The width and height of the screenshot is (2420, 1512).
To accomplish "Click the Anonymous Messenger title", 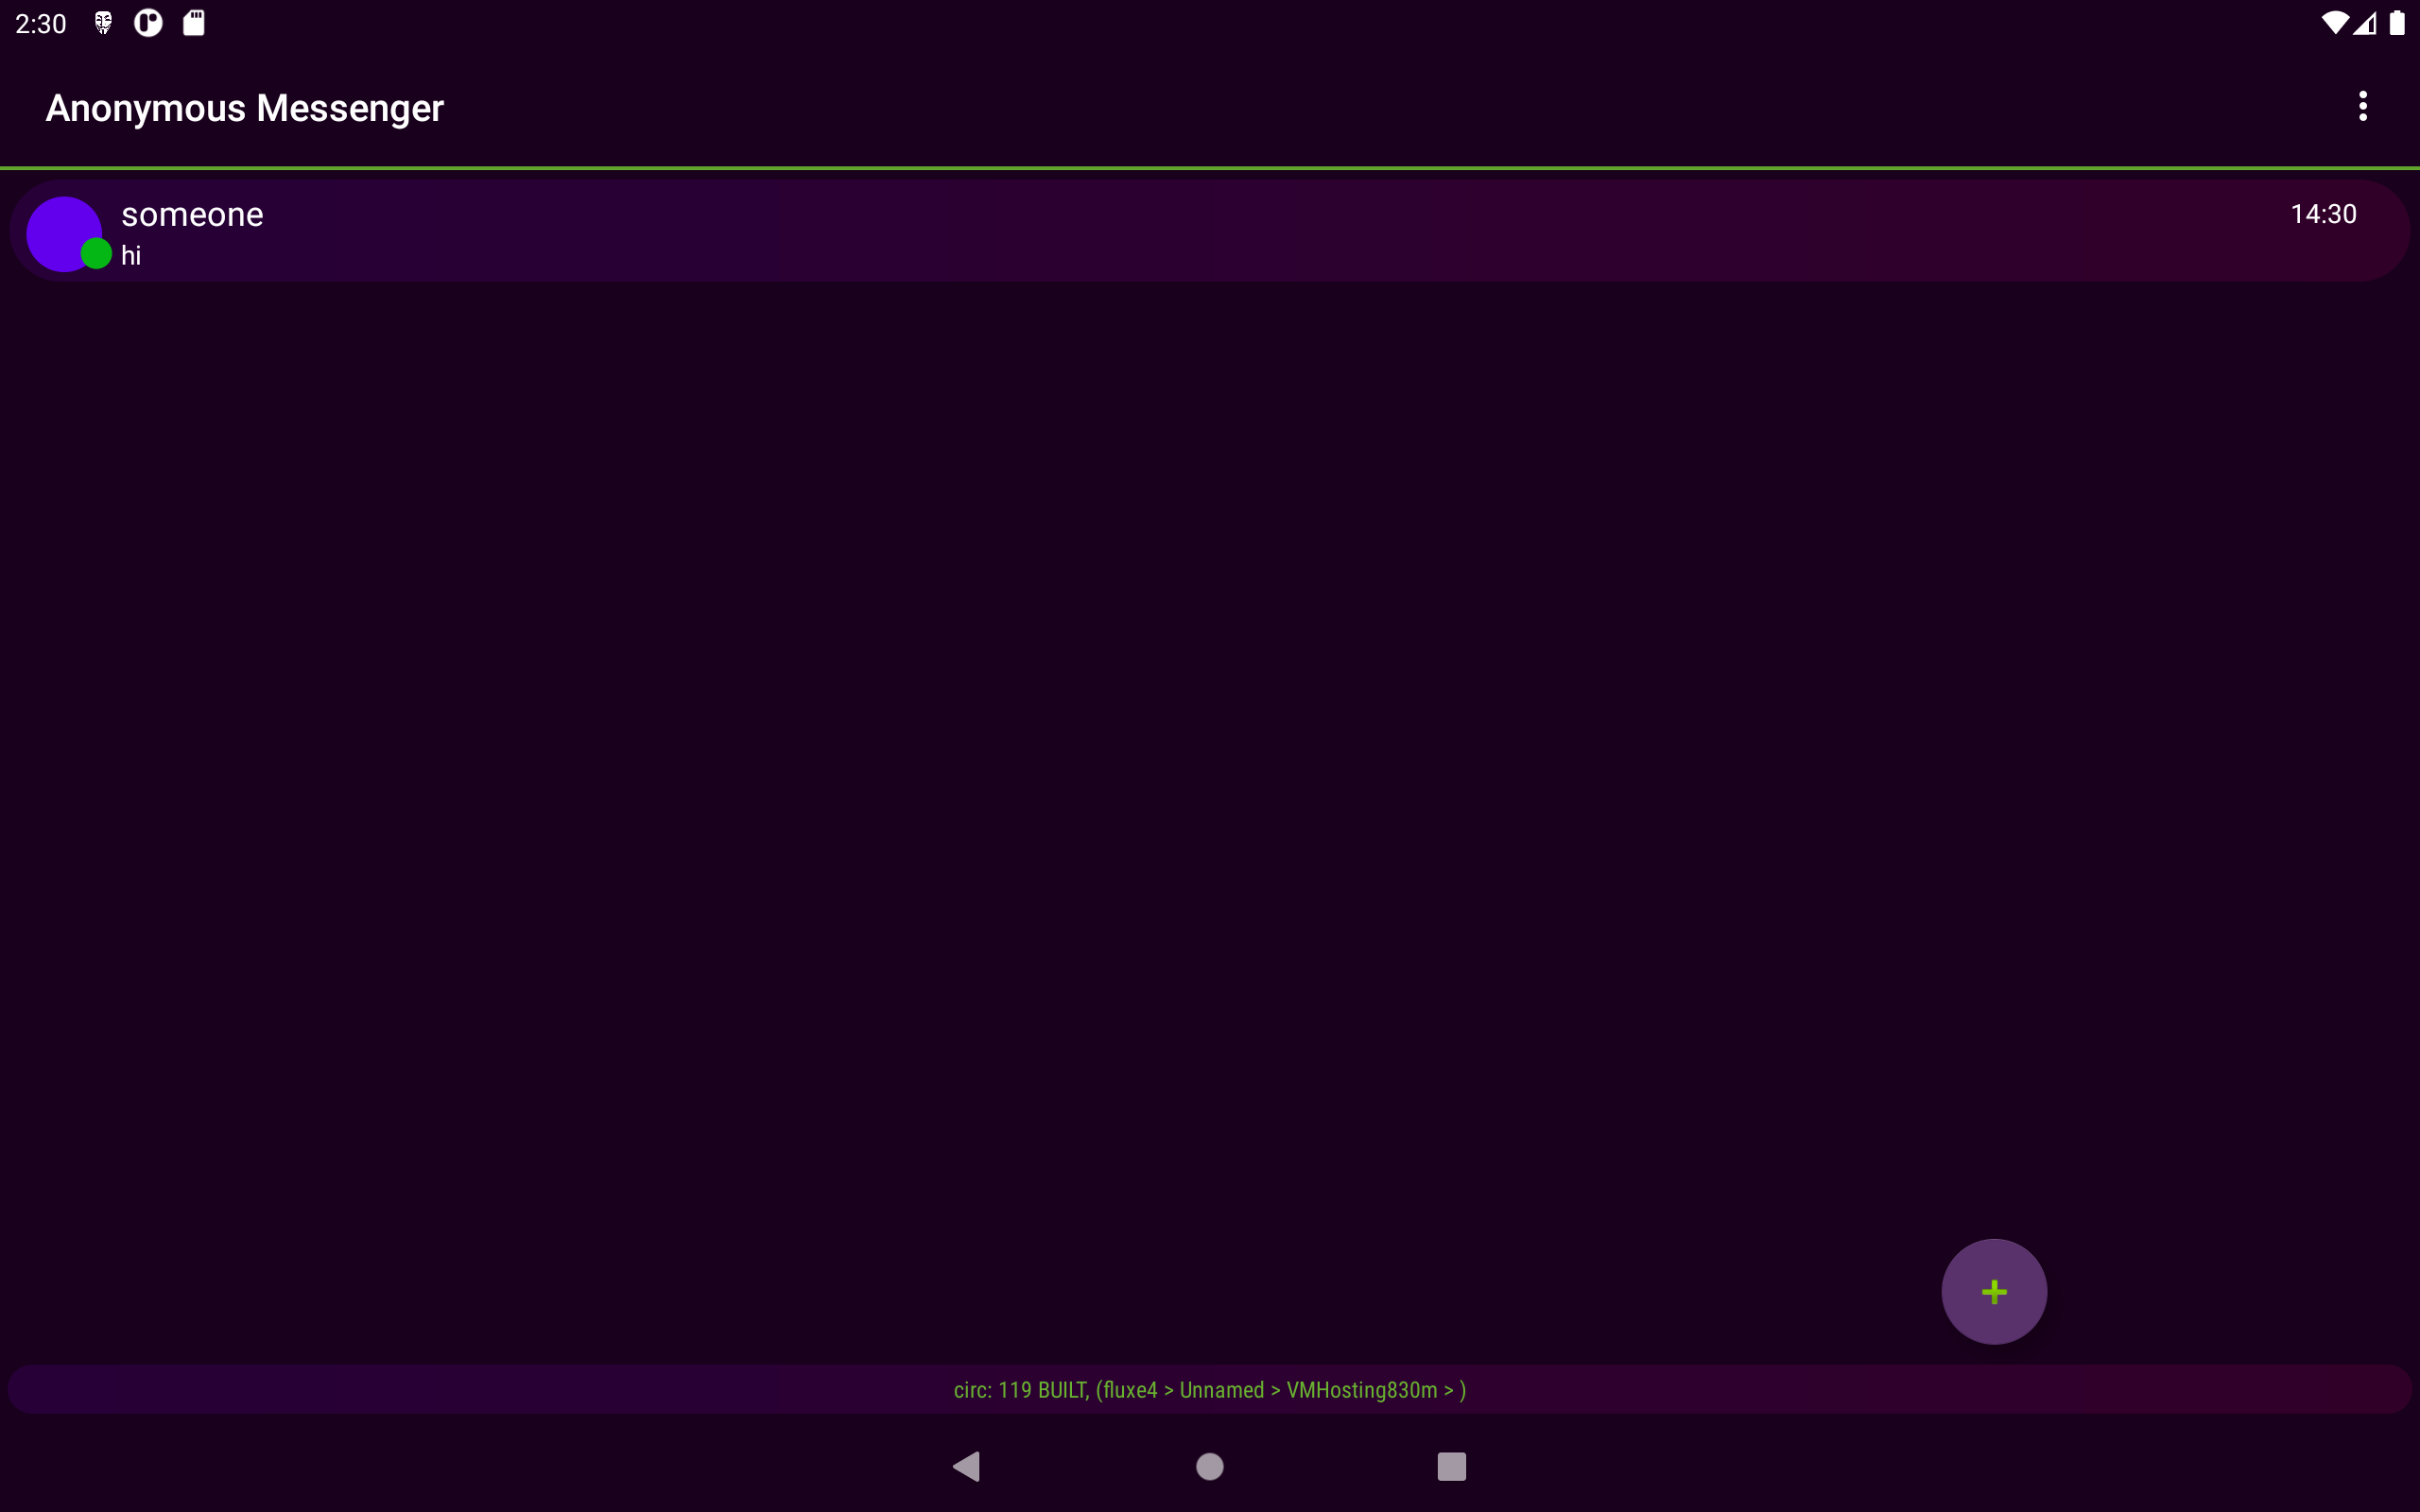I will coord(244,108).
